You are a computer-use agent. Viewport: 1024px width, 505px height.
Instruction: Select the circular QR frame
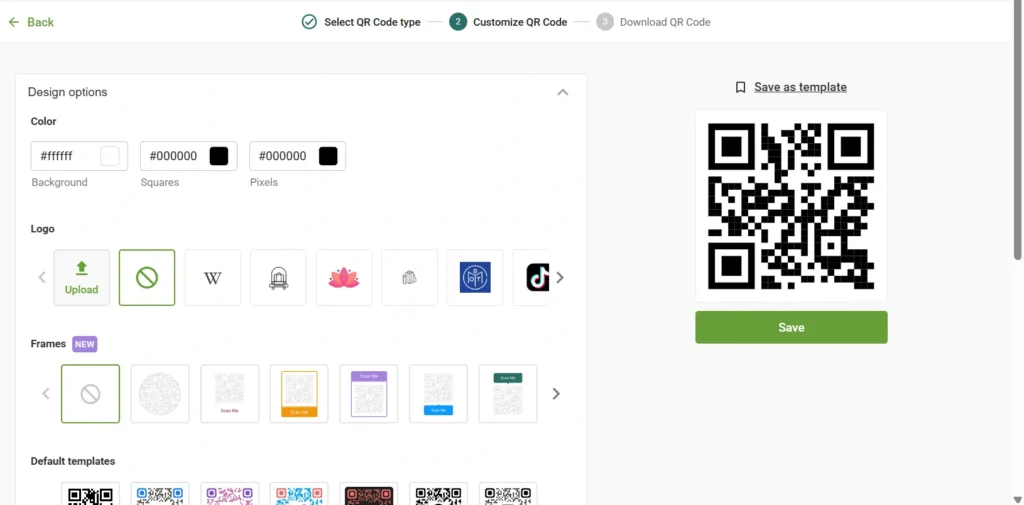(160, 394)
